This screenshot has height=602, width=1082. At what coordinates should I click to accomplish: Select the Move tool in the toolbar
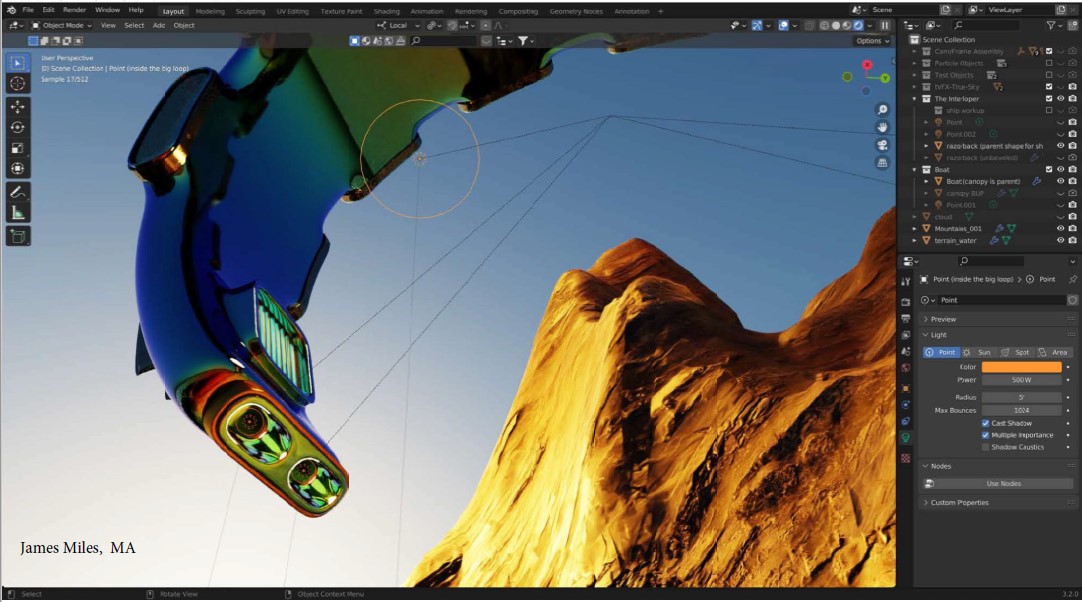(18, 106)
